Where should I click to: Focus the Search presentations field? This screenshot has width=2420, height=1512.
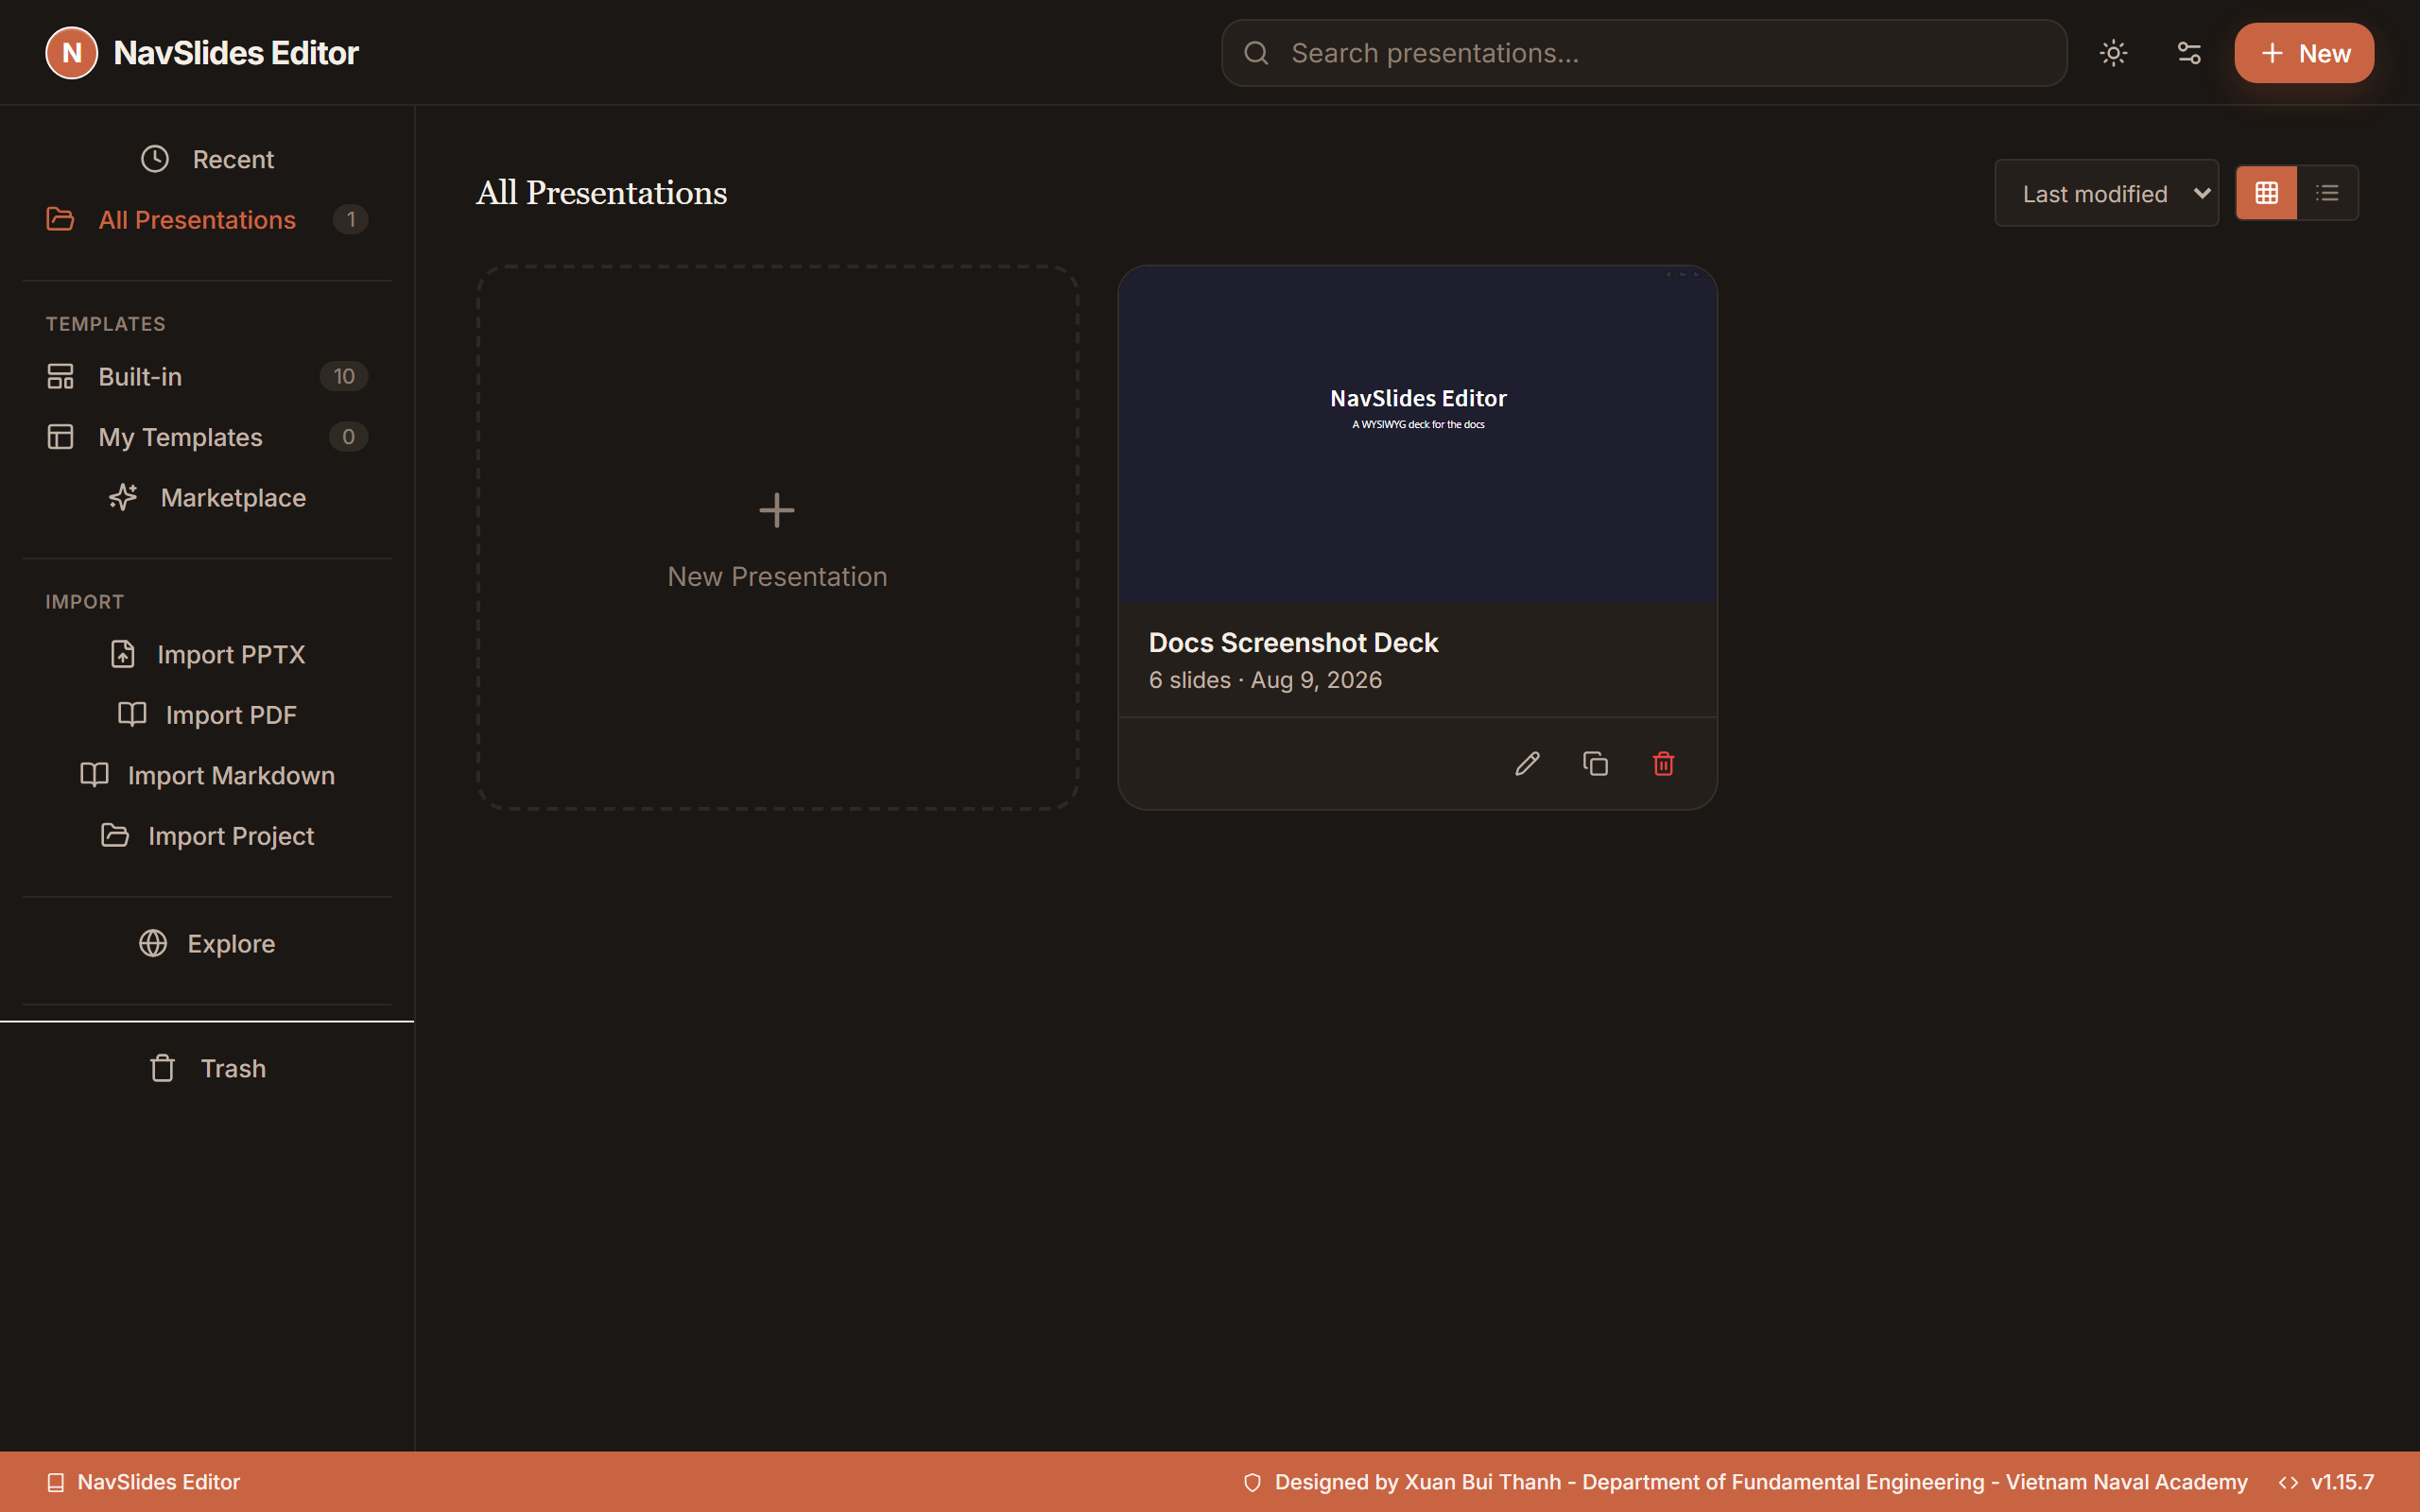click(1644, 53)
